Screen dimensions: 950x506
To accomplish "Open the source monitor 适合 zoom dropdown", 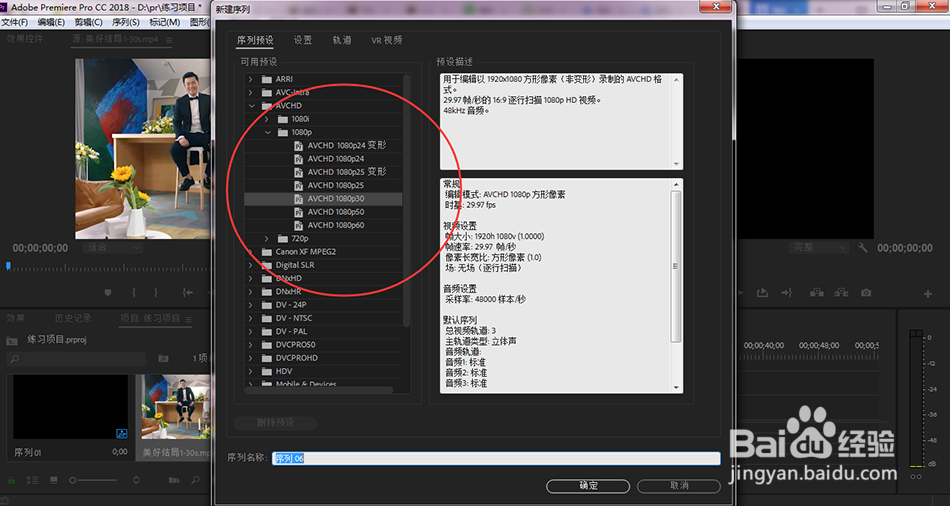I will click(113, 248).
